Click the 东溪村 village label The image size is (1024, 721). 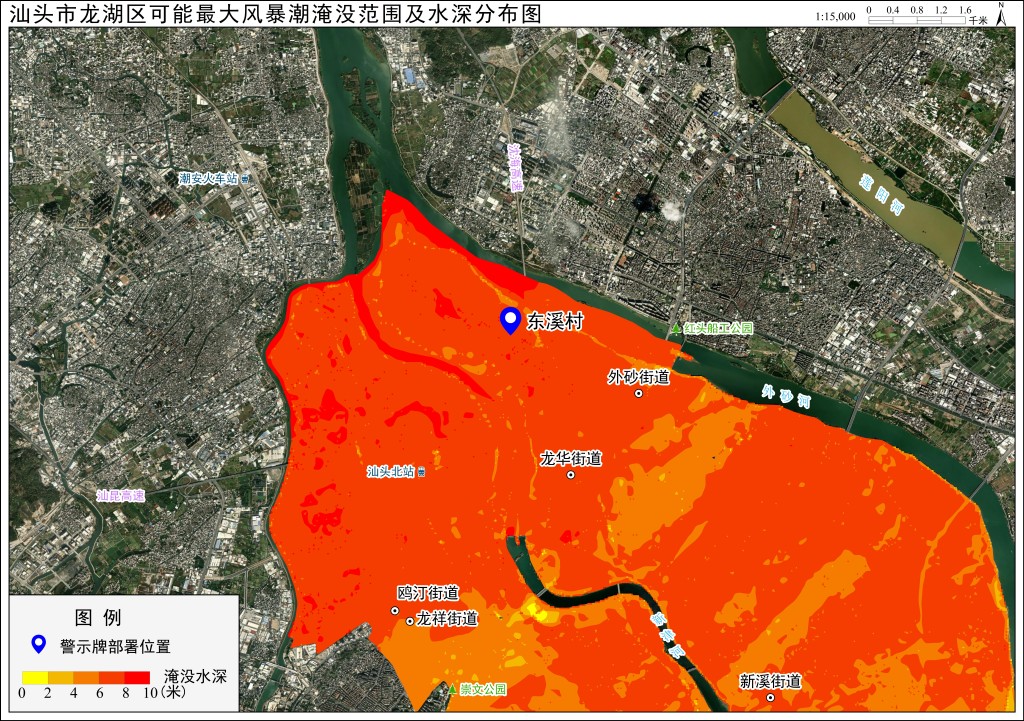tap(555, 321)
